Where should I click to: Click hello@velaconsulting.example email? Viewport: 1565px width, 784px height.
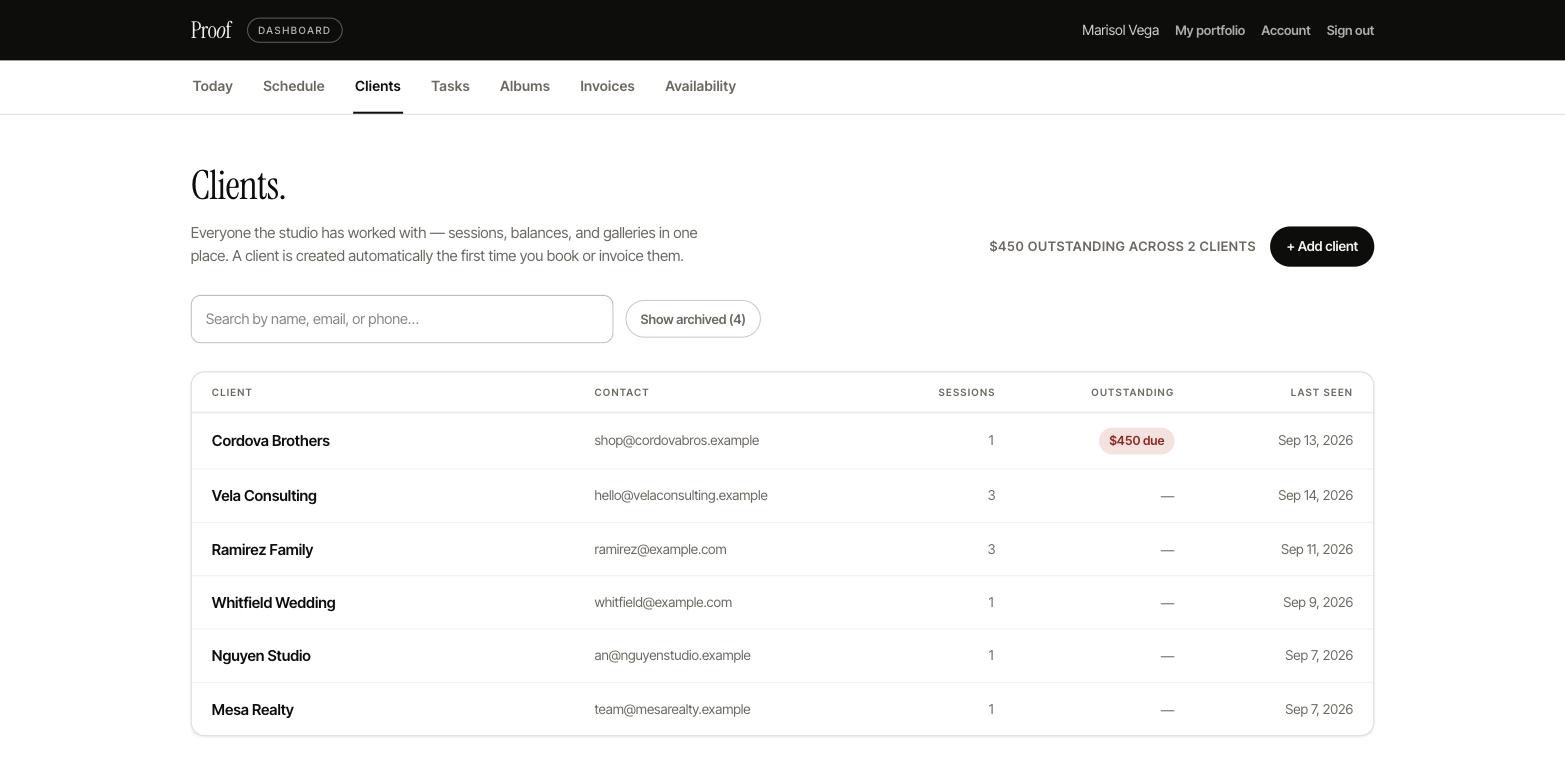681,496
